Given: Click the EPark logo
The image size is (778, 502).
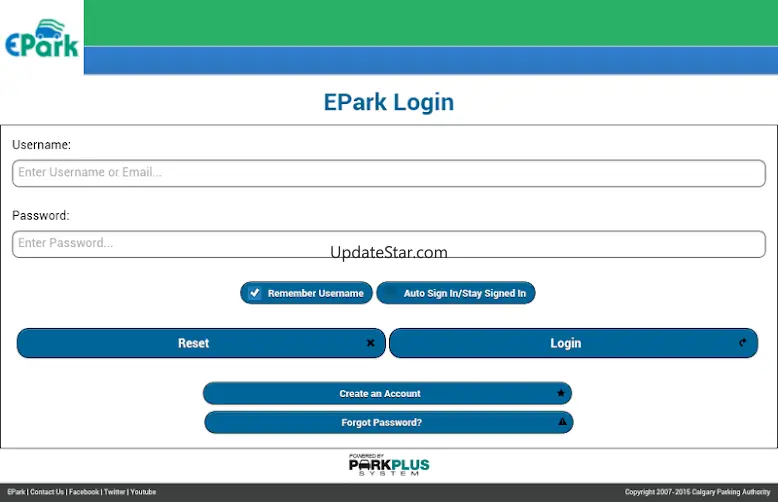Looking at the screenshot, I should [42, 39].
